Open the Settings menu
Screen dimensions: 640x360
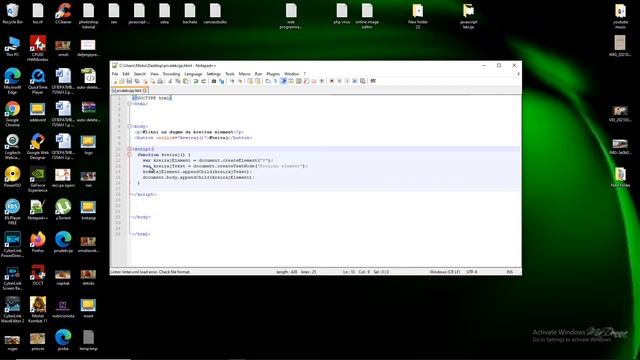[x=213, y=74]
